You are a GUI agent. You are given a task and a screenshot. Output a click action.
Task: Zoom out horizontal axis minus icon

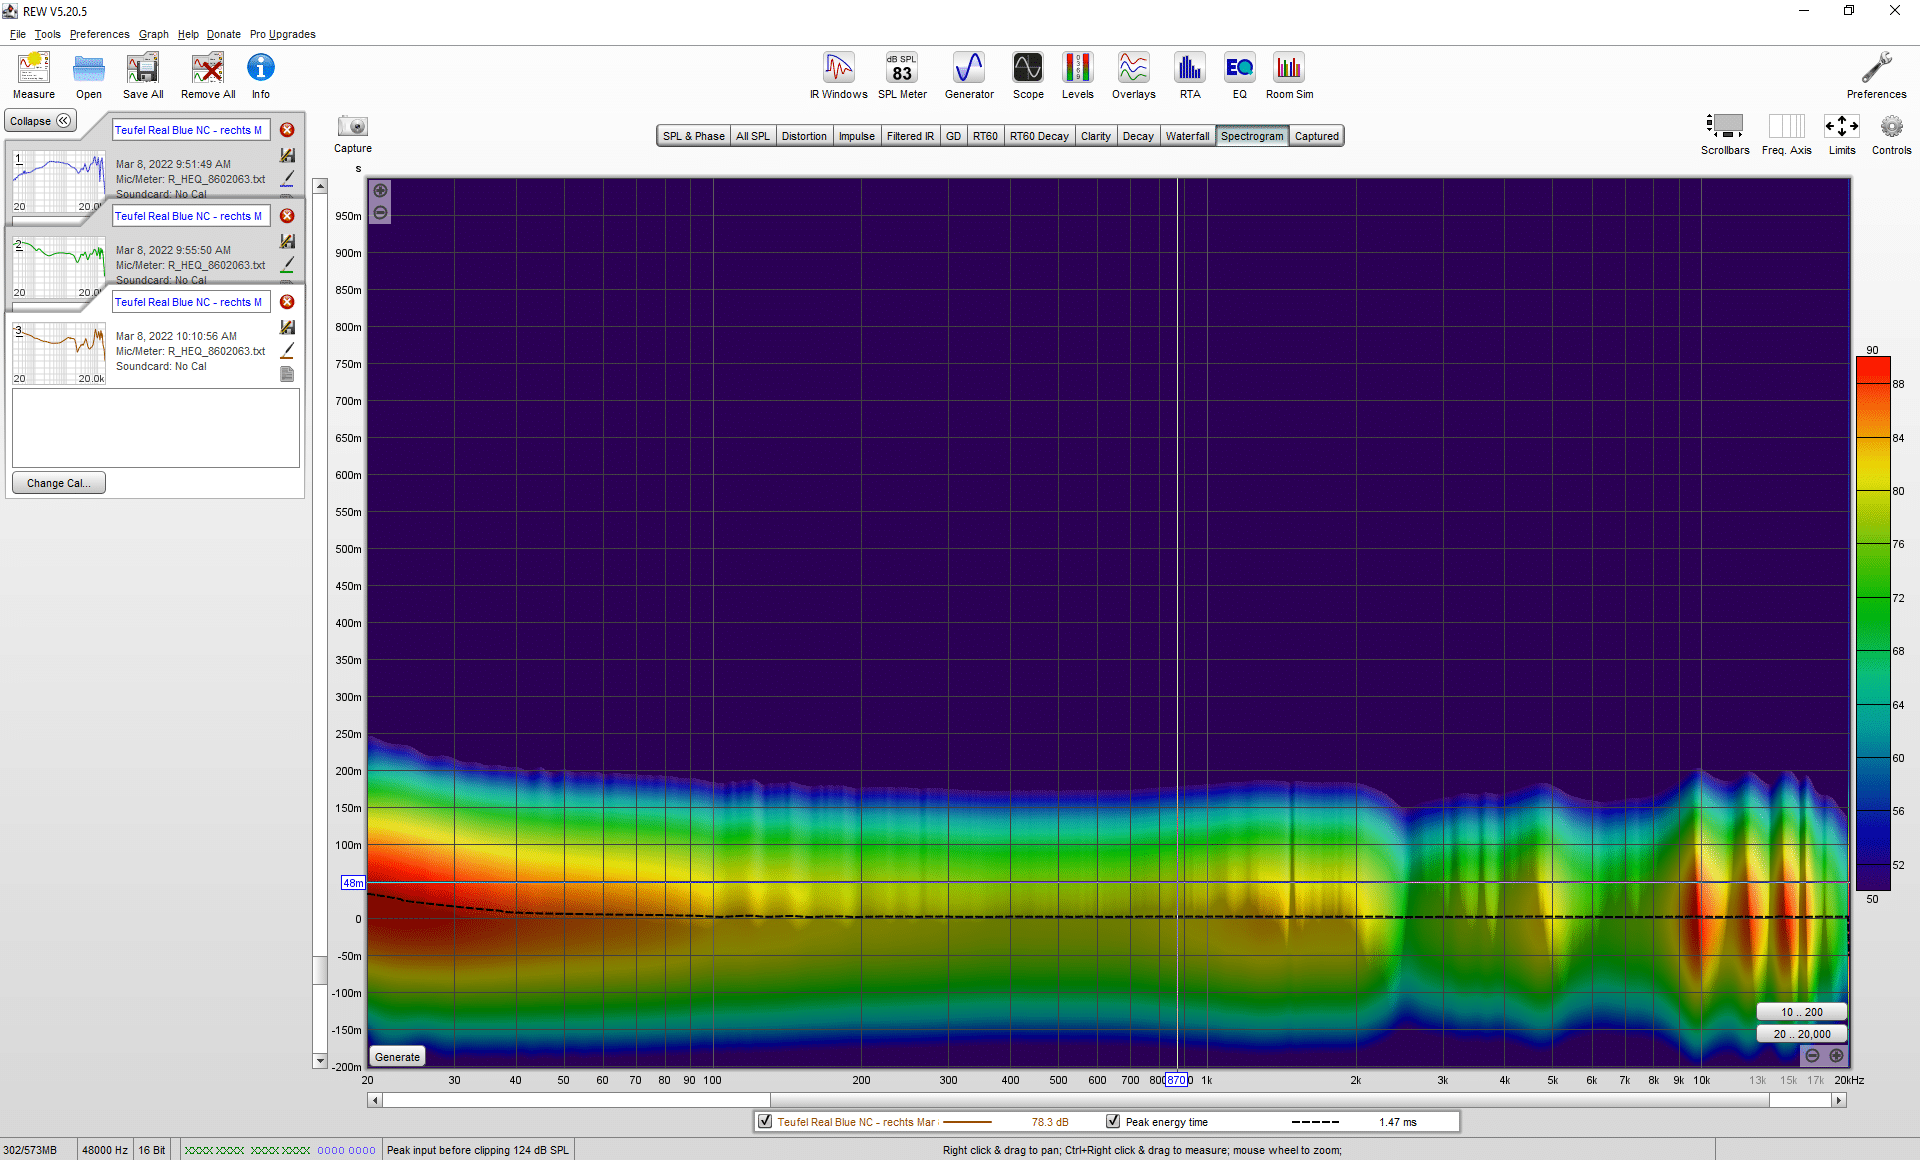point(1812,1056)
